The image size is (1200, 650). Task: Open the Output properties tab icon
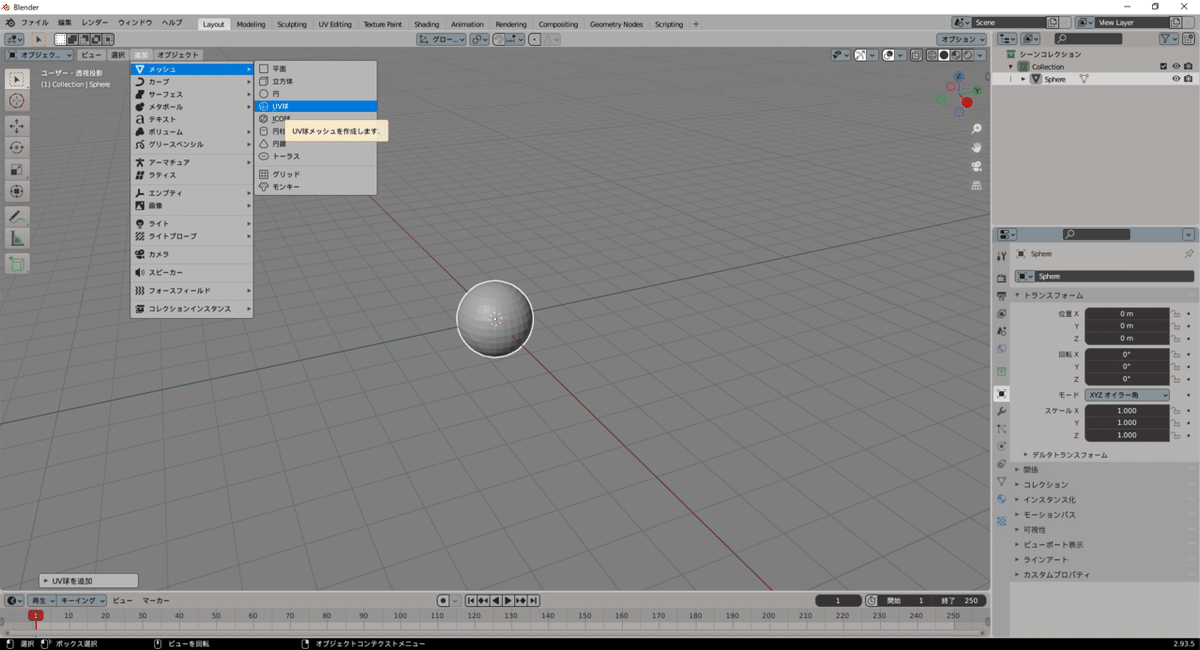pyautogui.click(x=1001, y=296)
